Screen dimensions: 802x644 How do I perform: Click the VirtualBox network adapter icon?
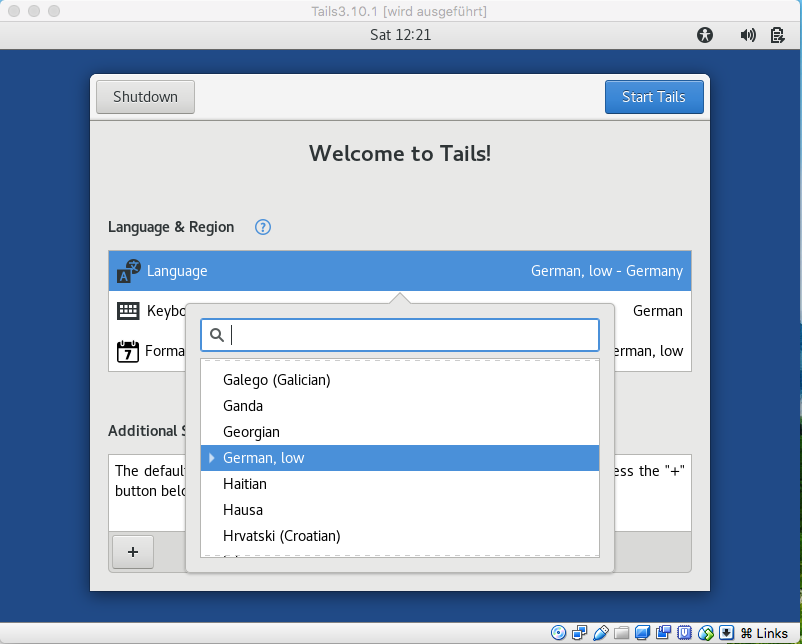[x=579, y=633]
